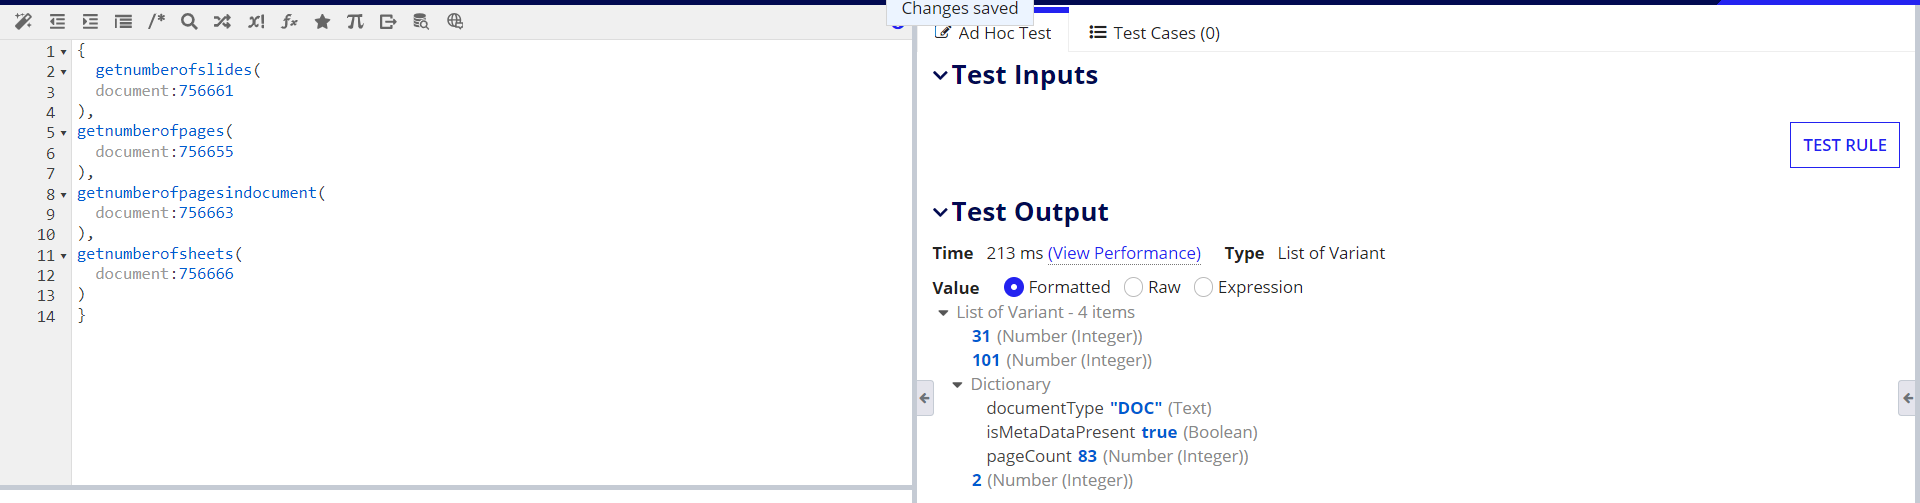Click the output value 2
1920x503 pixels.
click(977, 481)
